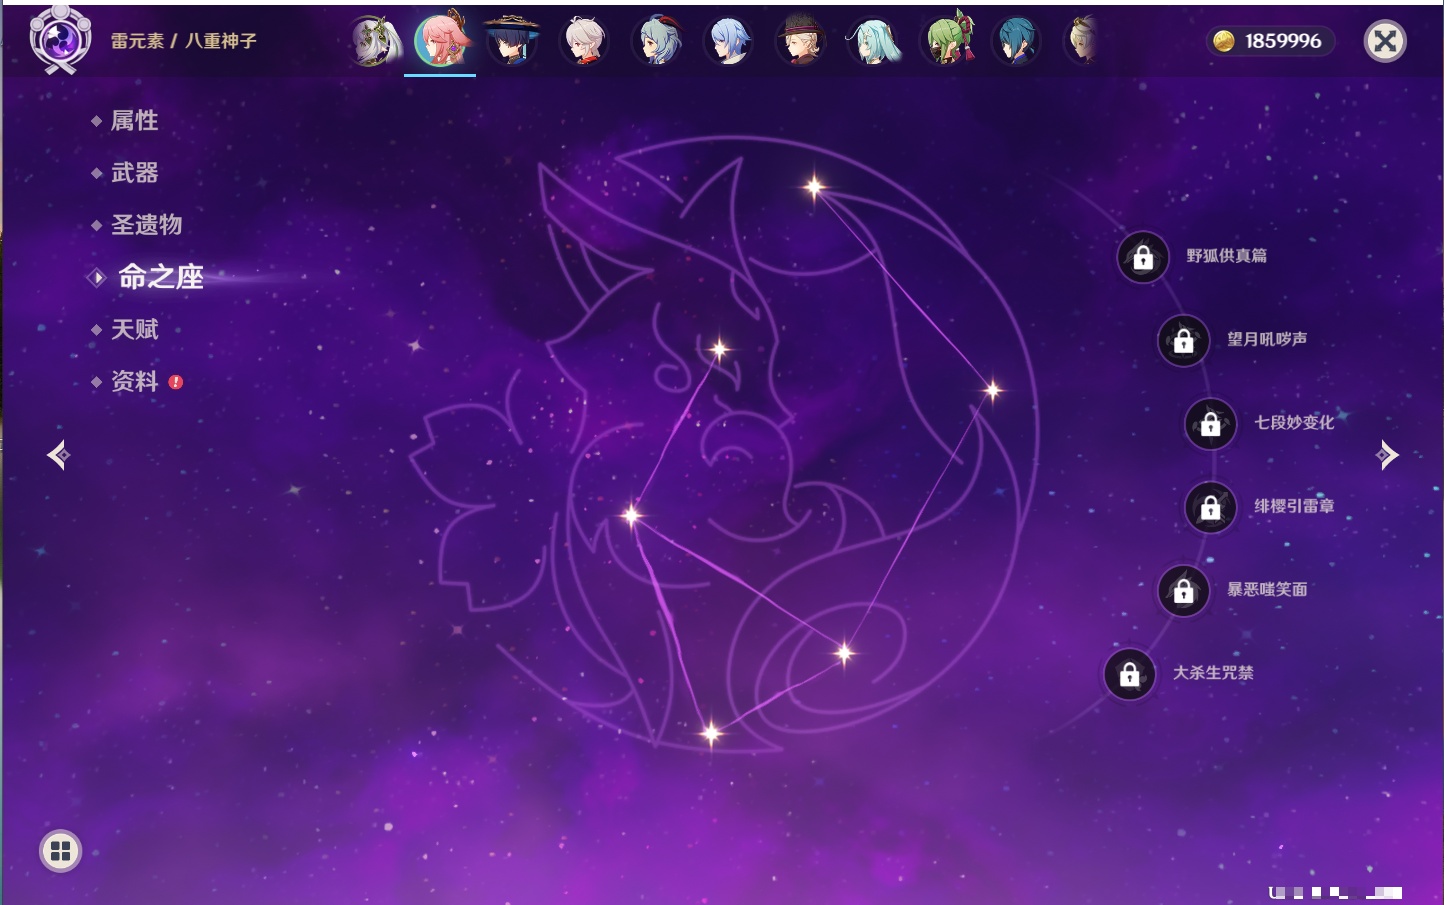Image resolution: width=1444 pixels, height=905 pixels.
Task: Close the character screen with the X button
Action: point(1385,41)
